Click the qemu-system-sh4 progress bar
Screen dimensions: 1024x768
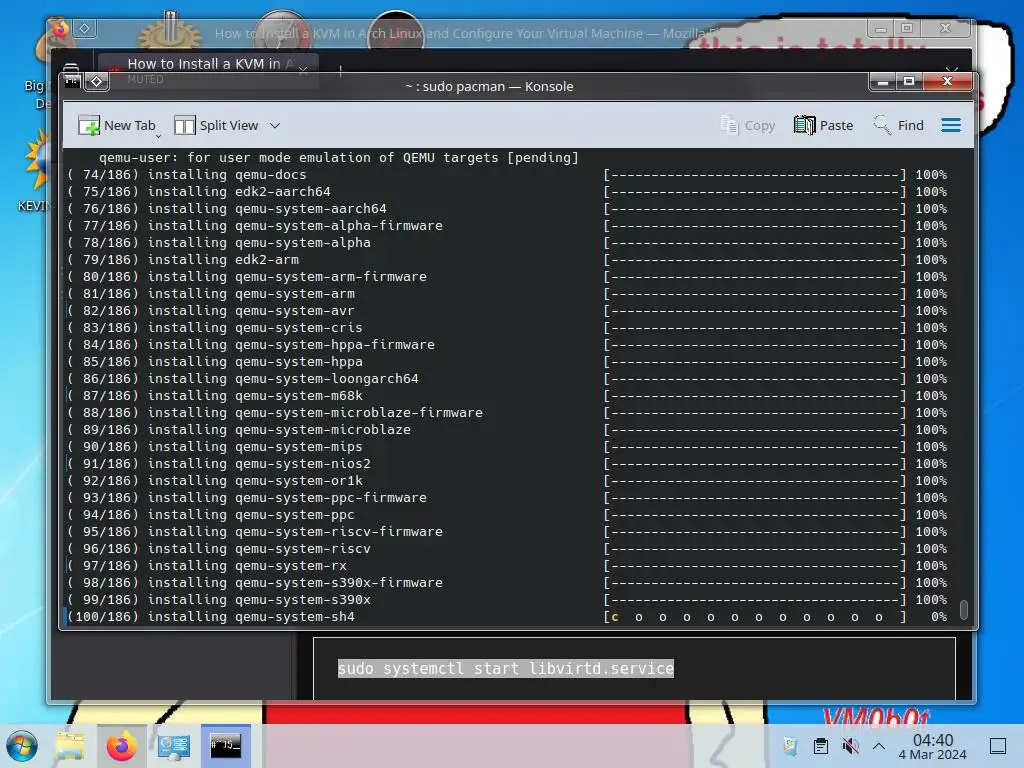click(x=755, y=617)
